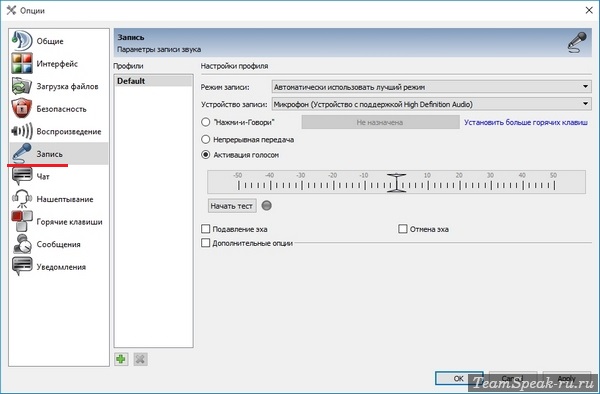Viewport: 600px width, 394px height.
Task: Click the Интерфейс colored squares icon
Action: pos(21,63)
